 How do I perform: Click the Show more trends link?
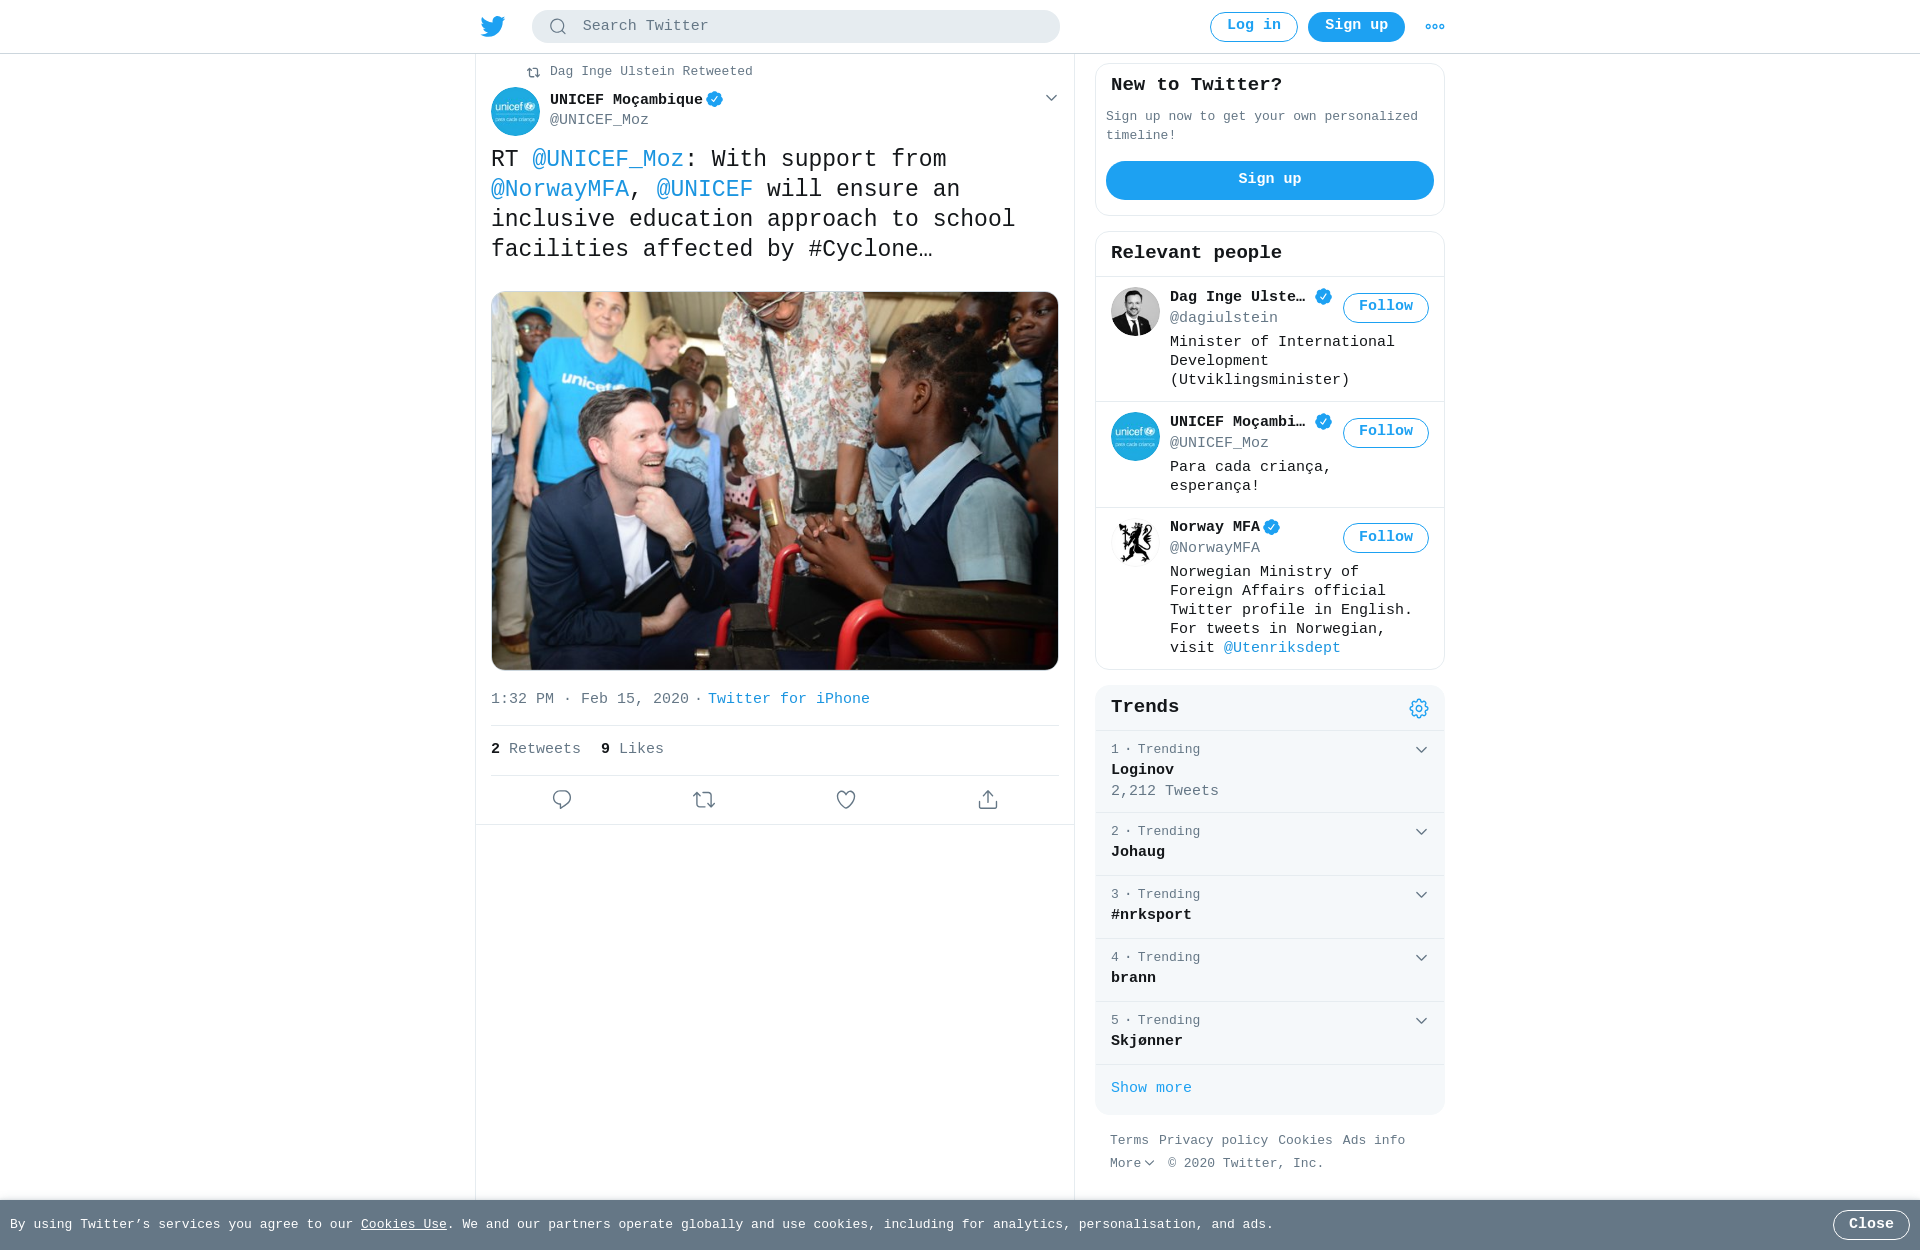[1151, 1088]
